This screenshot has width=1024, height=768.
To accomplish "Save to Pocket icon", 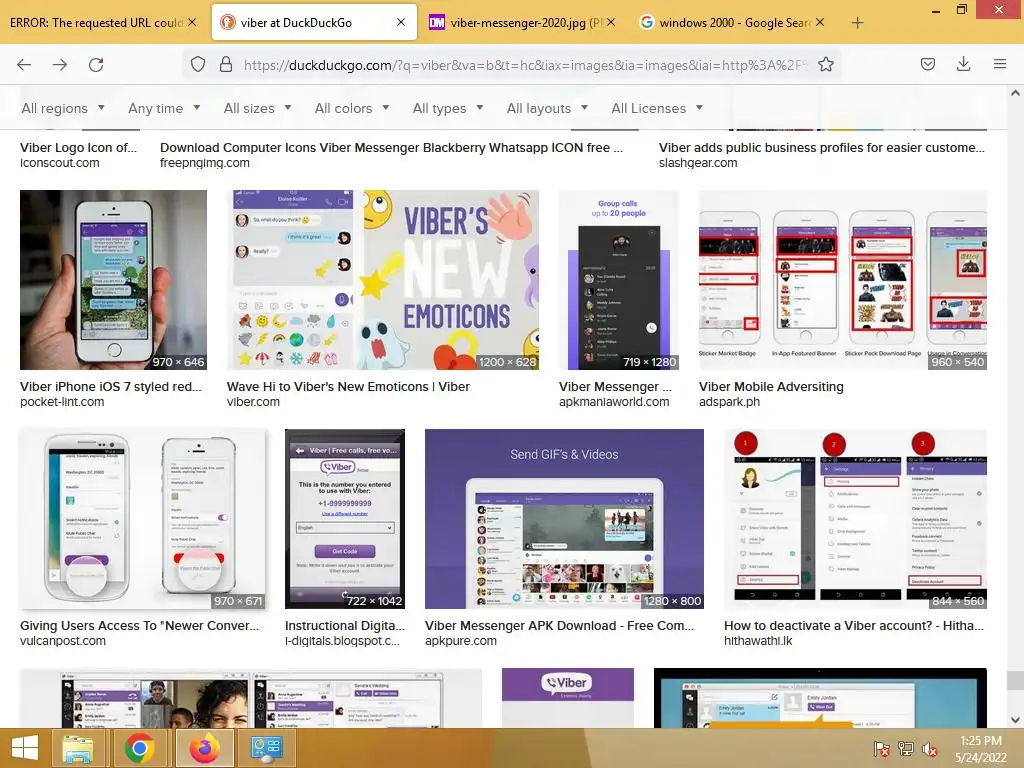I will coord(928,64).
